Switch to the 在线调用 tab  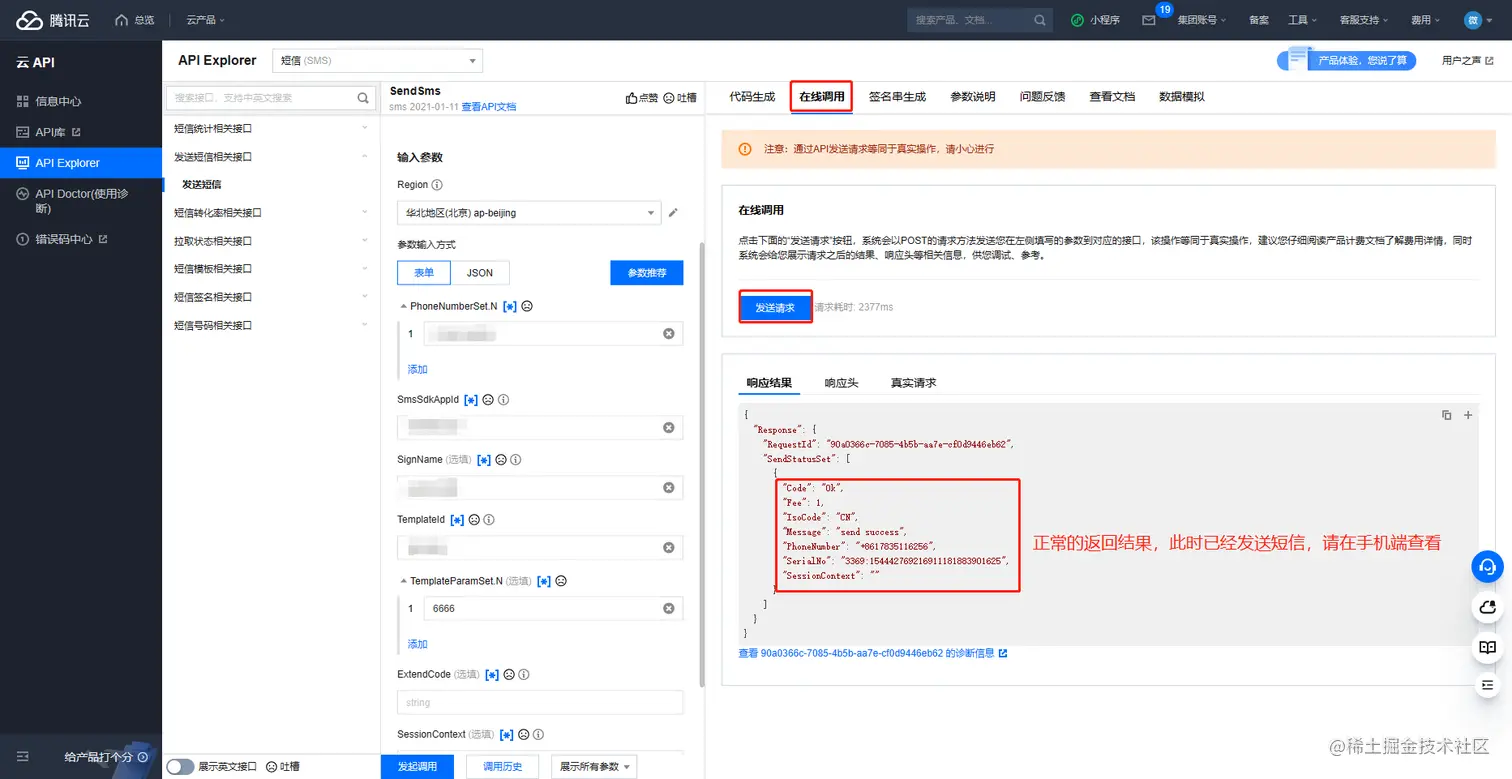pyautogui.click(x=822, y=97)
